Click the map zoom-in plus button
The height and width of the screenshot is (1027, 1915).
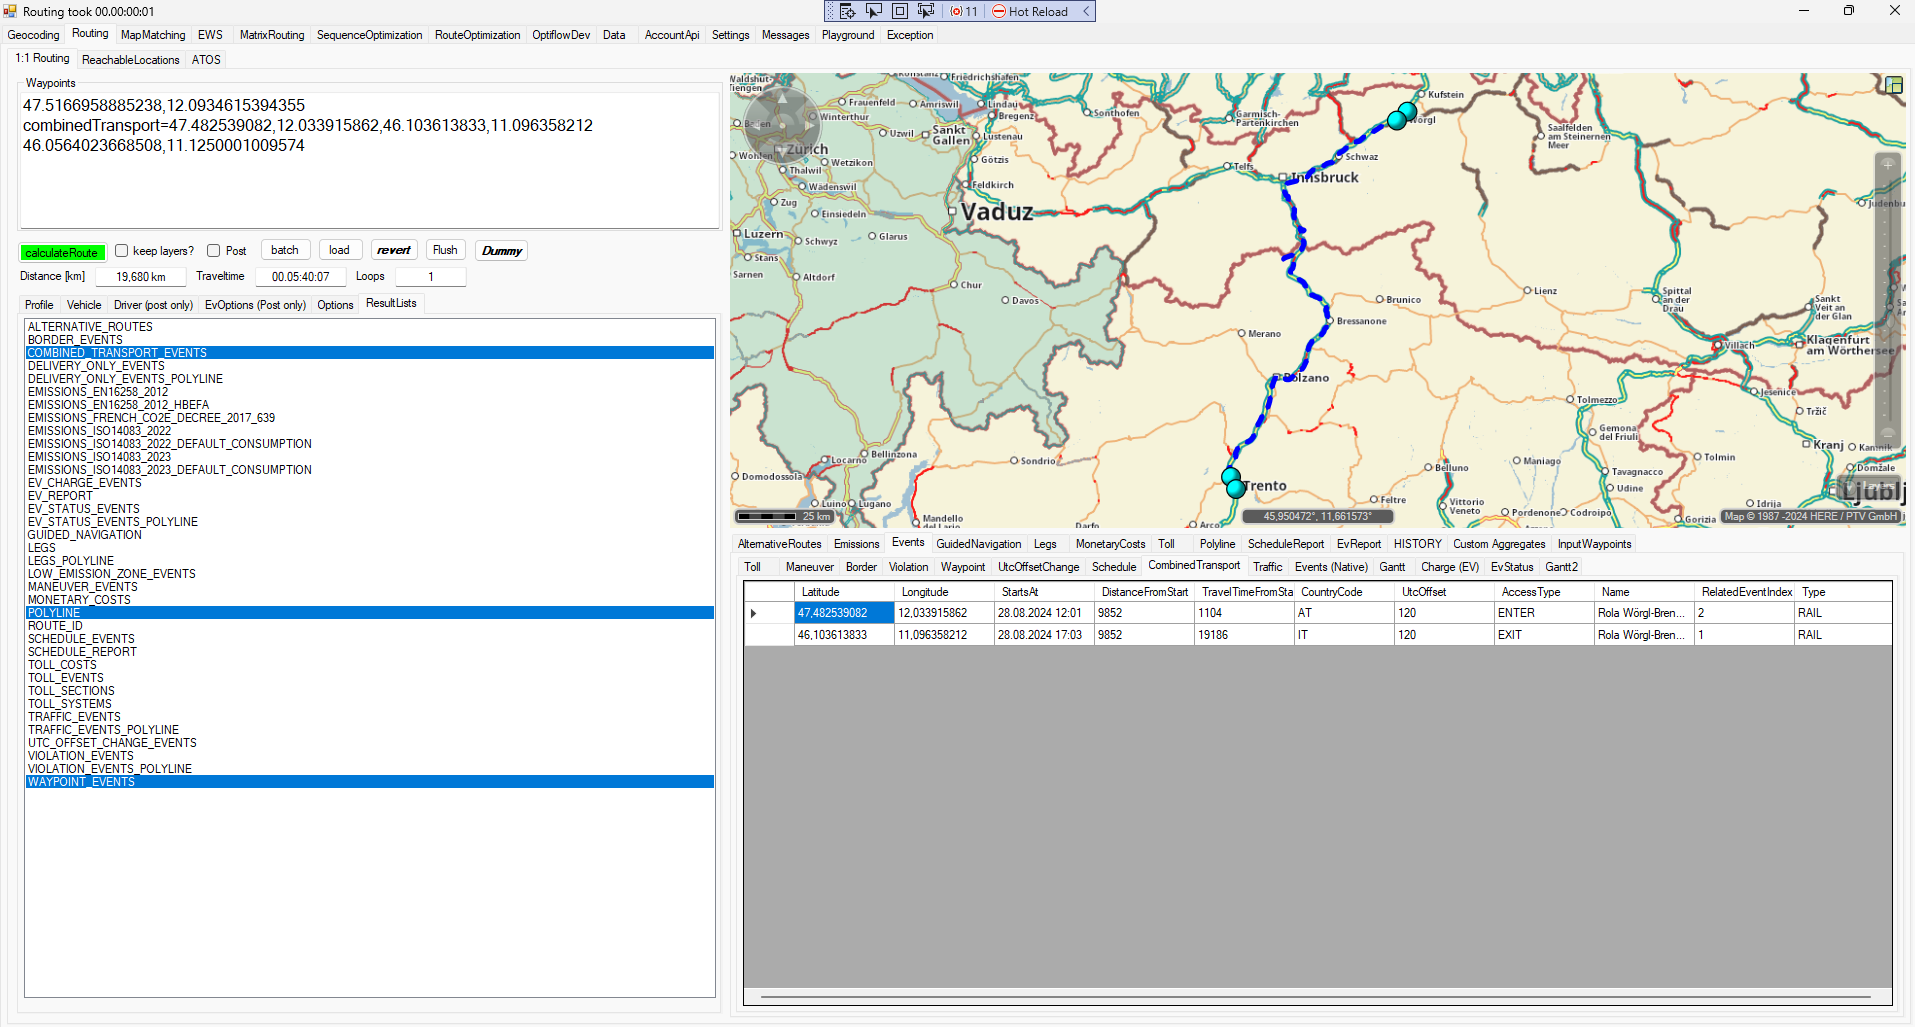point(1887,164)
